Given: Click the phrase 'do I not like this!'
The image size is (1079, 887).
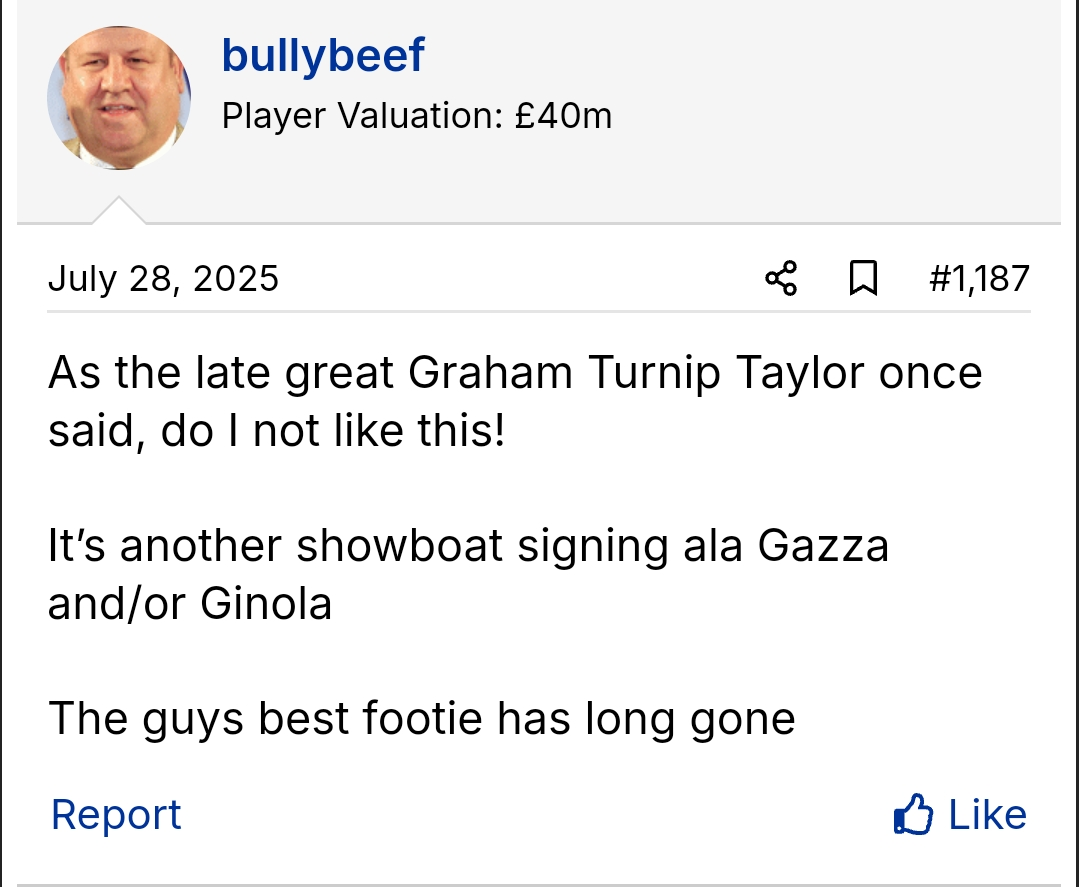Looking at the screenshot, I should 334,432.
